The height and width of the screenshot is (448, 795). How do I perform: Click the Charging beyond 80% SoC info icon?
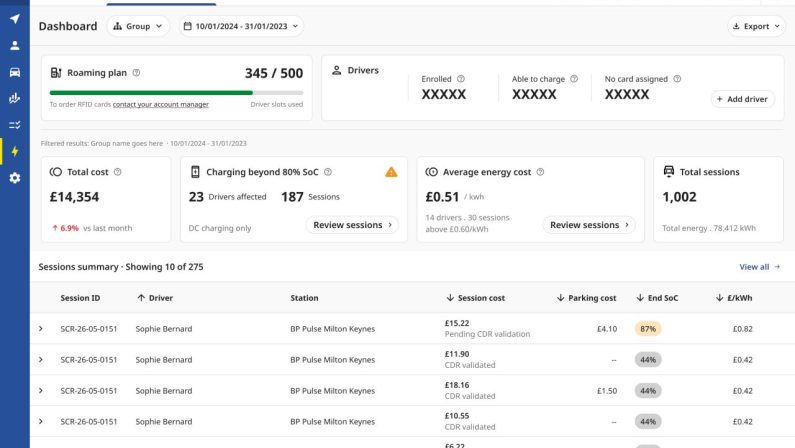(328, 172)
